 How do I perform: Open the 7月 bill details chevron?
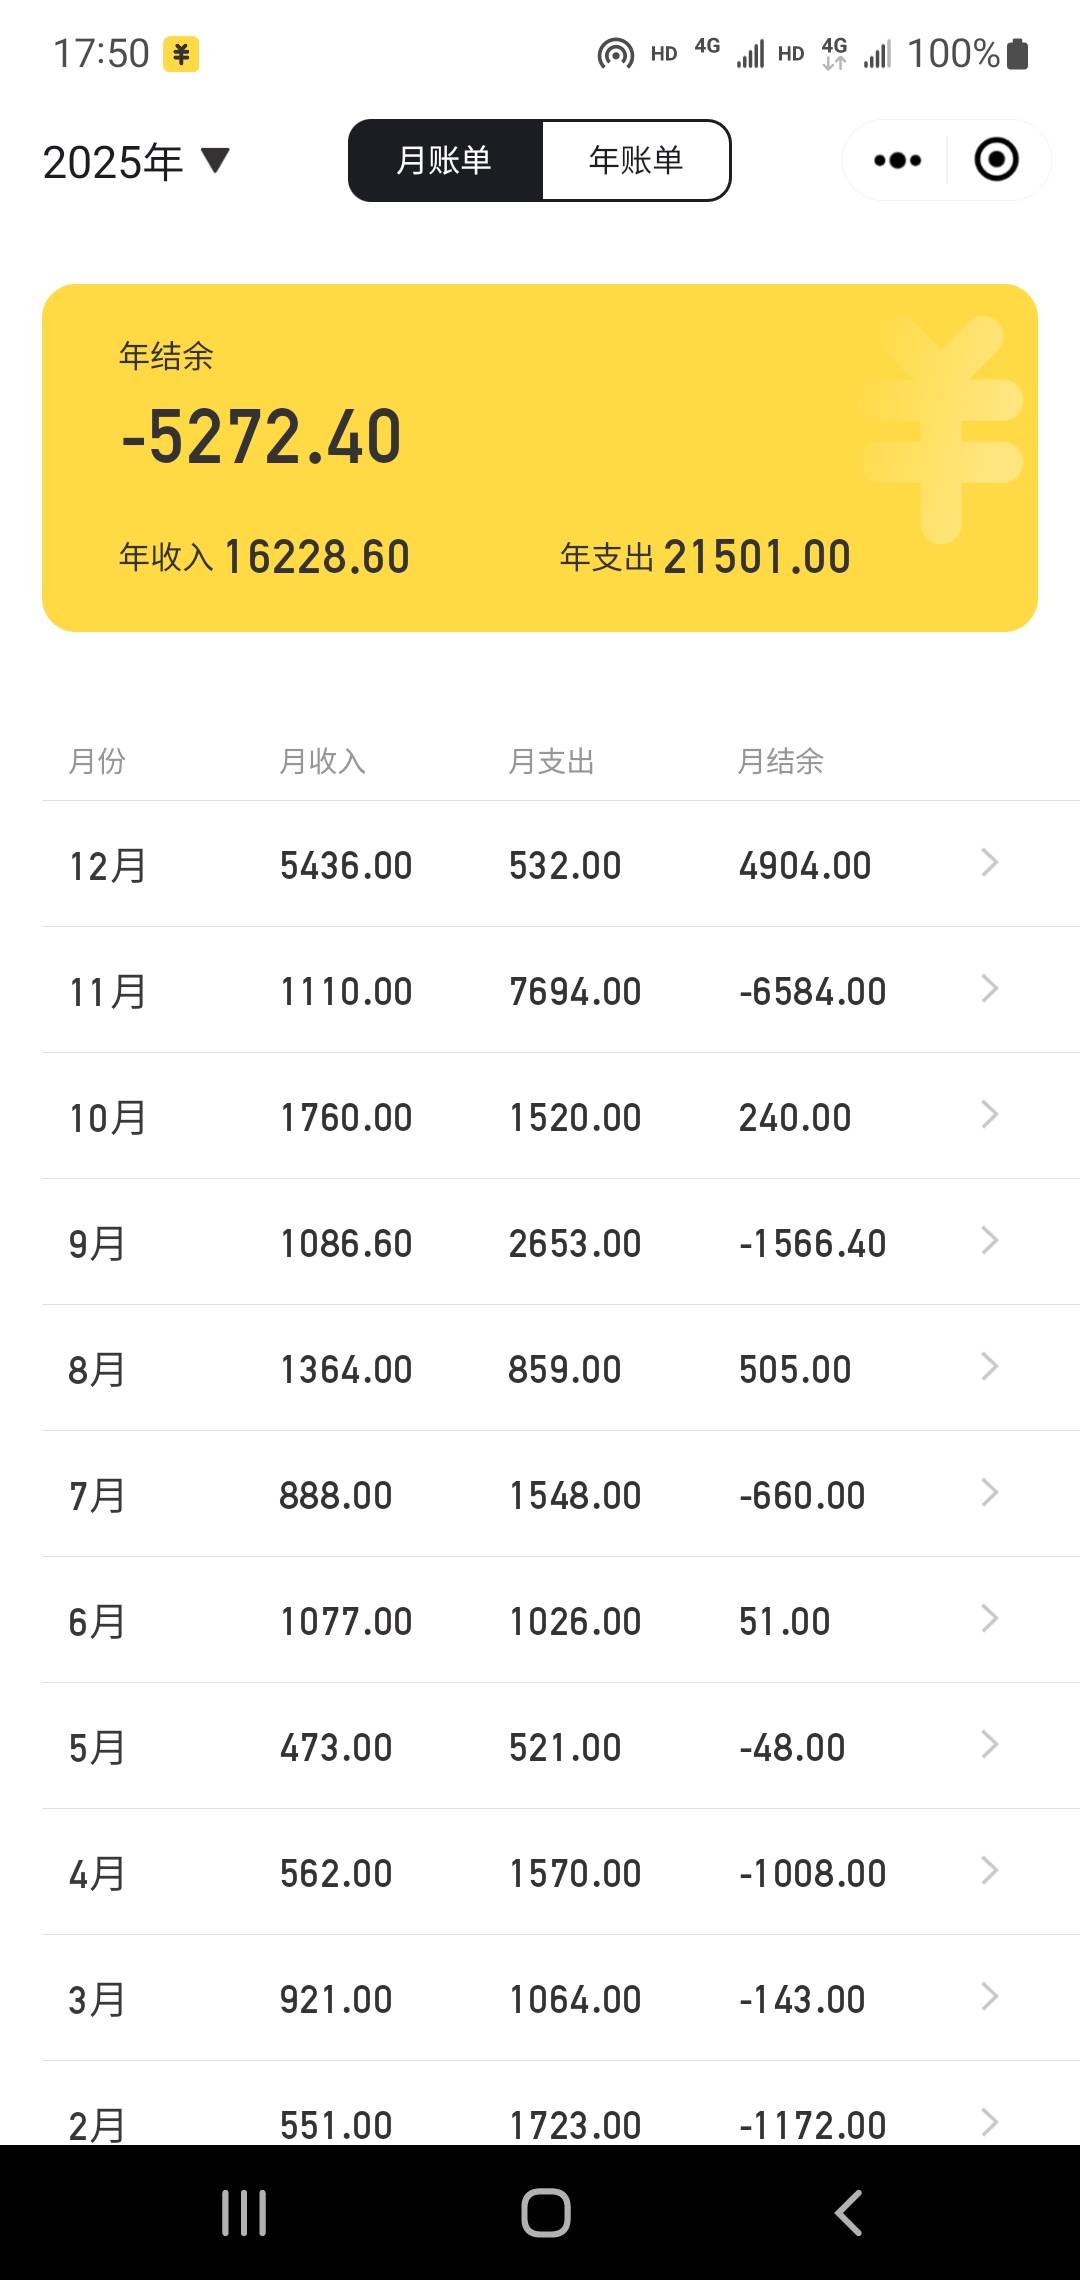989,1493
